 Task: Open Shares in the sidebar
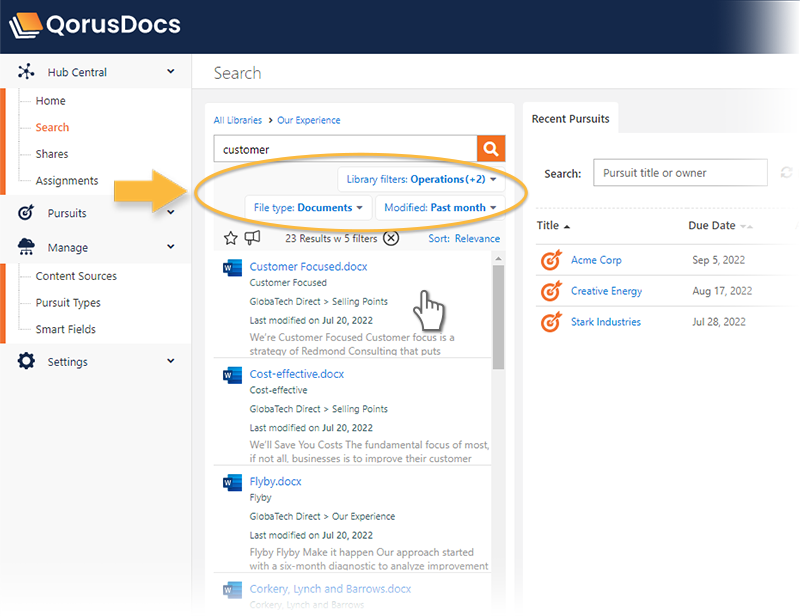pos(52,154)
